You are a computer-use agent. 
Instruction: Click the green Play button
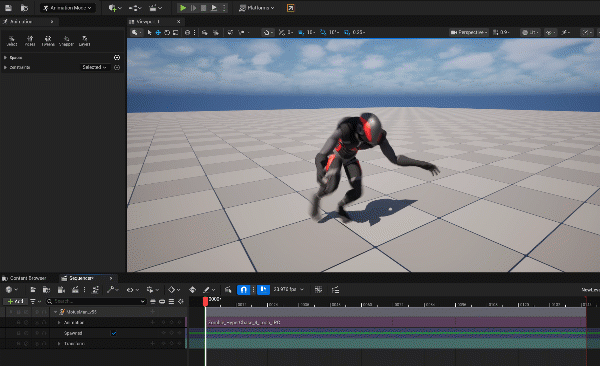click(x=183, y=8)
